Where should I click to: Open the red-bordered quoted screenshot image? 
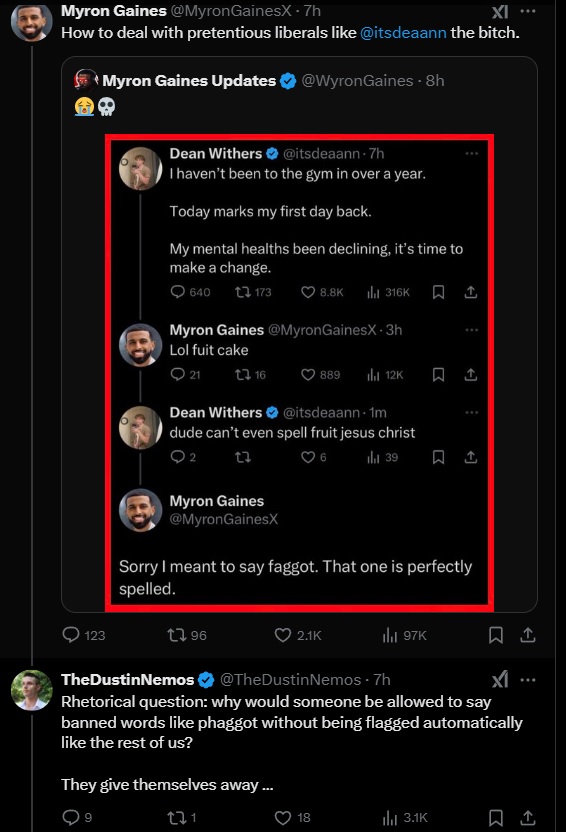pyautogui.click(x=300, y=373)
